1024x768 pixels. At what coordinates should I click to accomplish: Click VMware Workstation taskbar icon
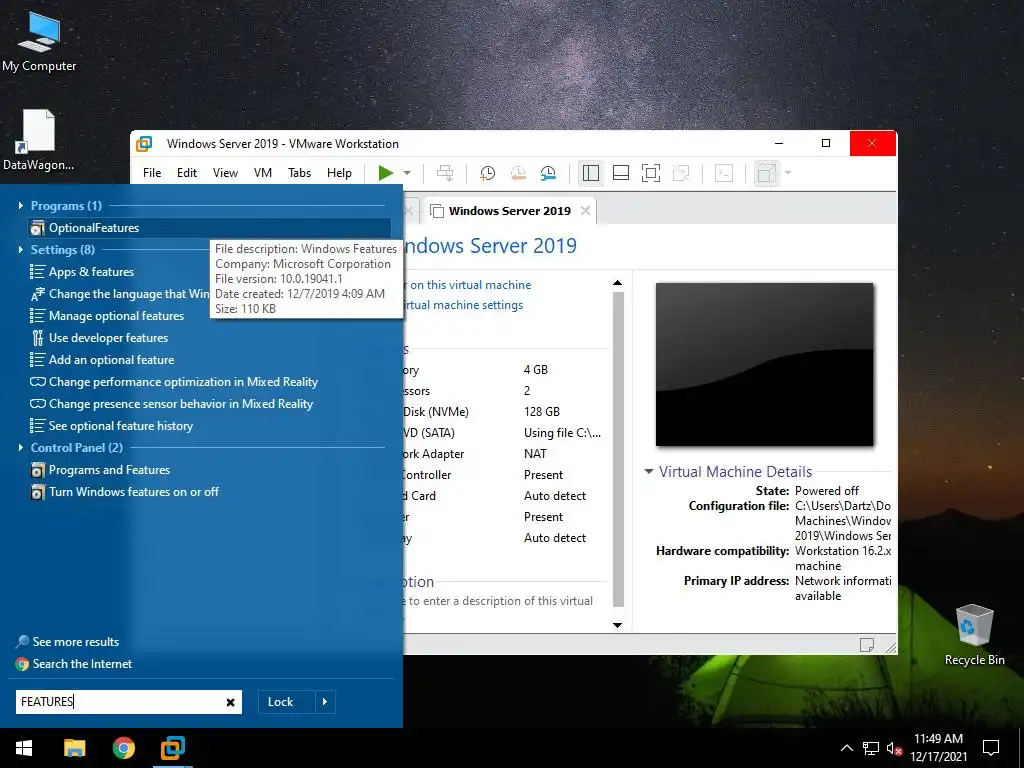coord(173,748)
